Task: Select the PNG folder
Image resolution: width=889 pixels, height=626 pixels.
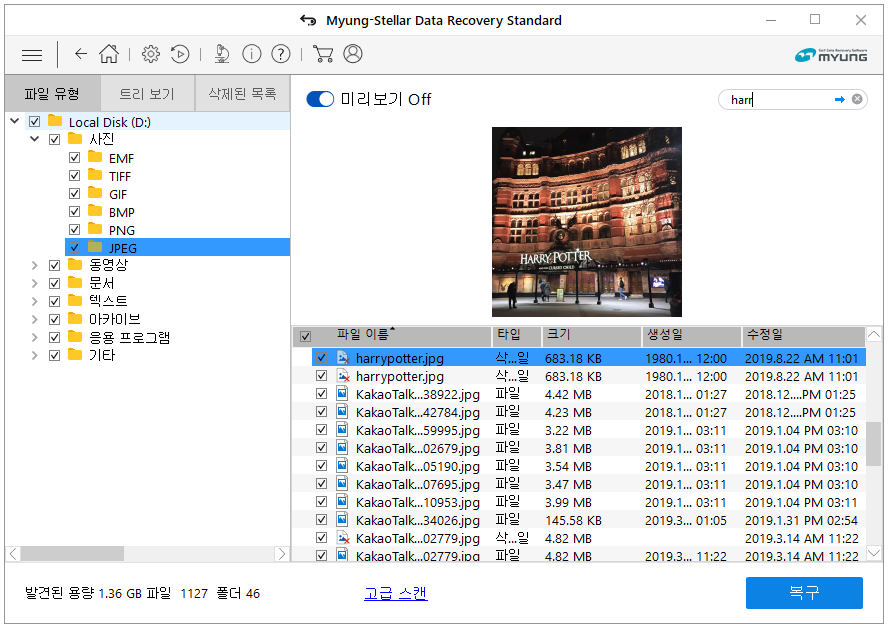Action: pyautogui.click(x=121, y=231)
